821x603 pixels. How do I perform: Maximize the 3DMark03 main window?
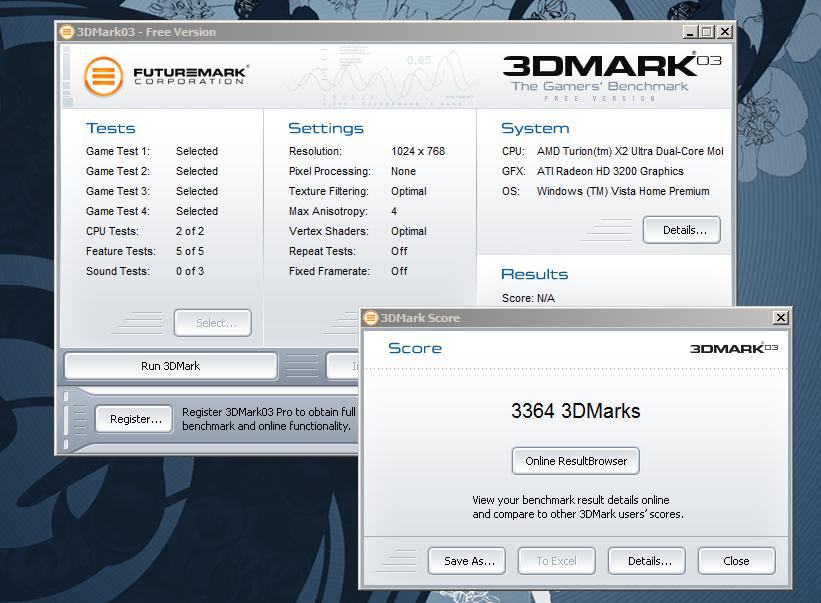[707, 32]
